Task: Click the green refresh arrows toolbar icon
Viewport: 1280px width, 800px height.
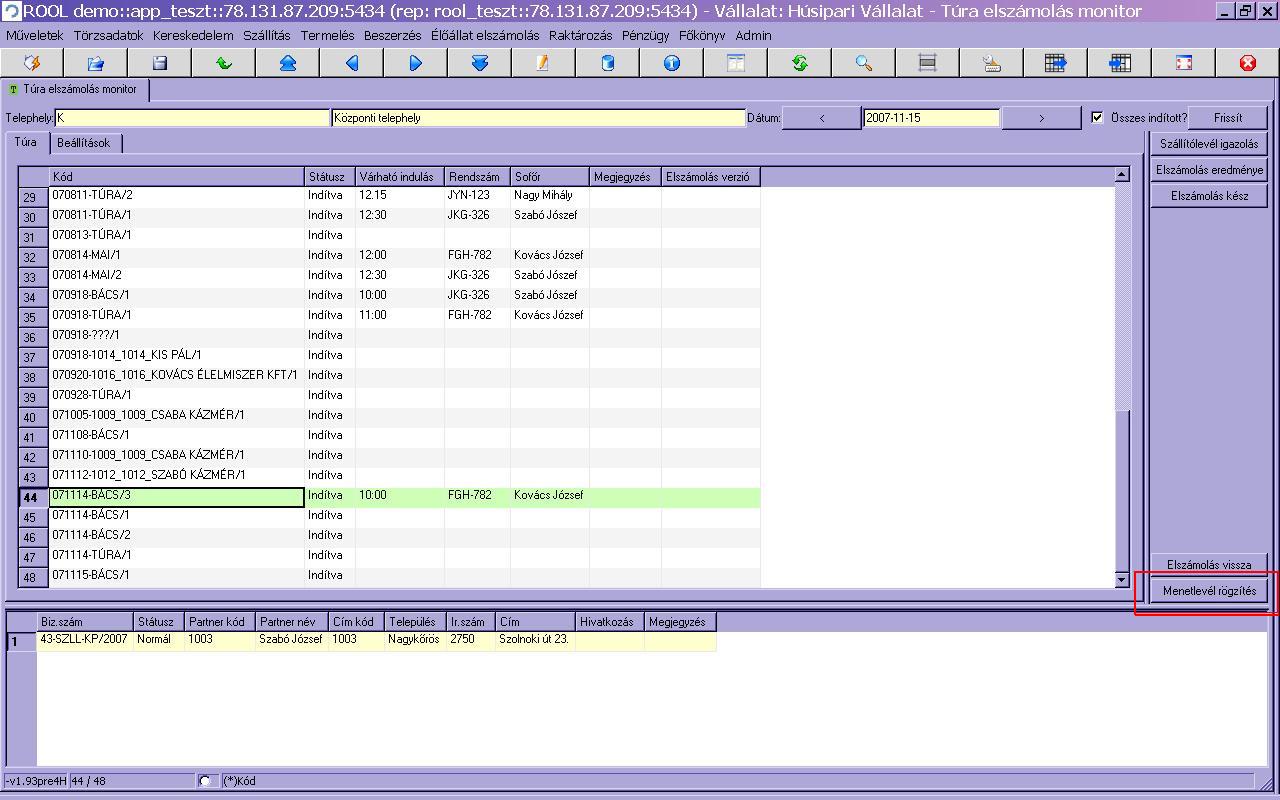Action: (800, 63)
